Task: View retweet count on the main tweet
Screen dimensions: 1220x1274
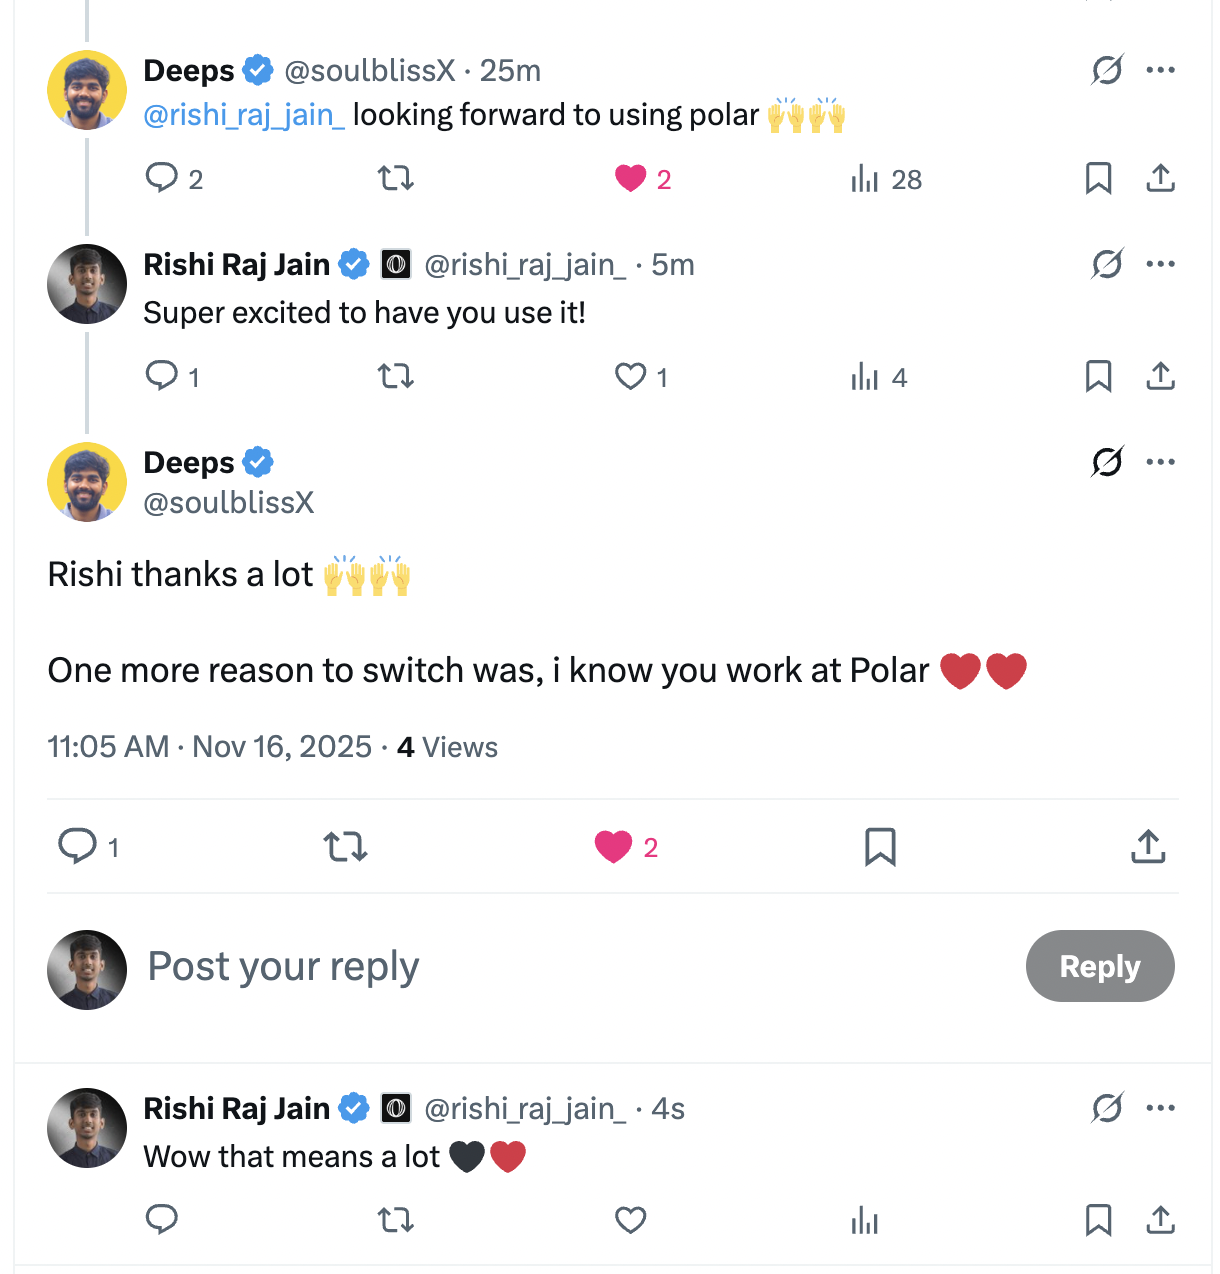Action: [345, 847]
